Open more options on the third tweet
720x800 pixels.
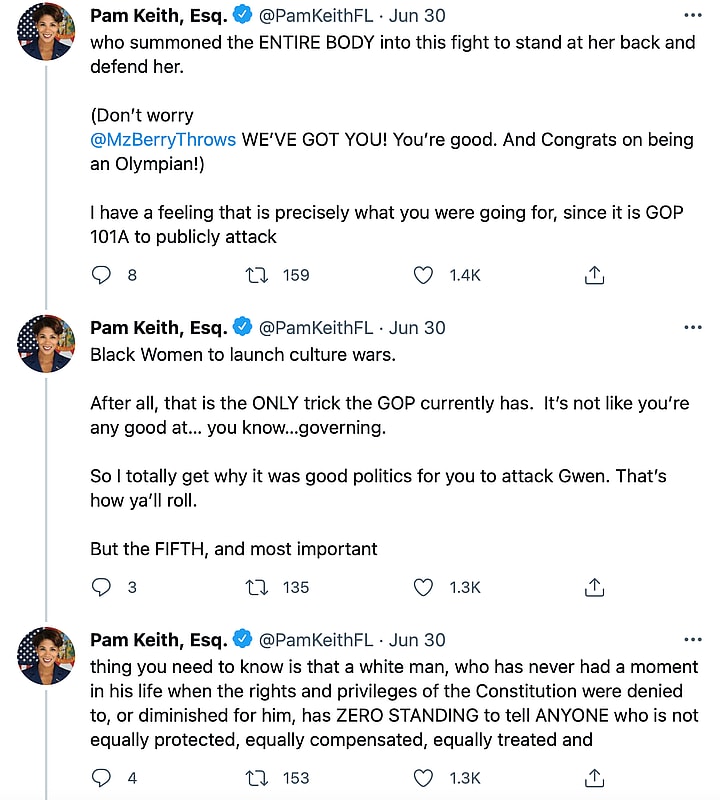tap(692, 640)
